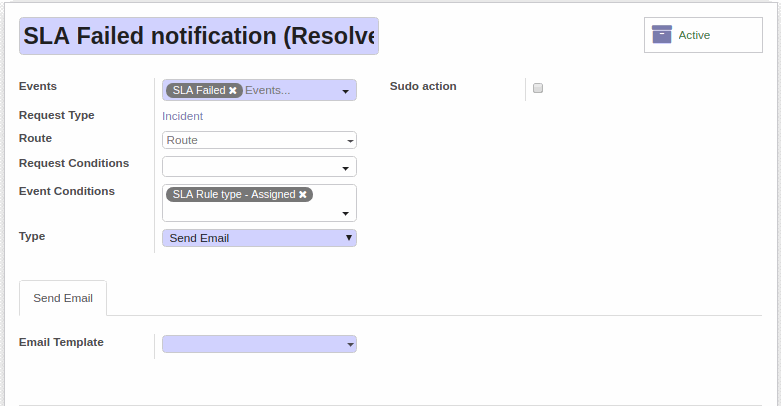The image size is (781, 406).
Task: Open the Event Conditions dropdown arrow
Action: click(x=345, y=214)
